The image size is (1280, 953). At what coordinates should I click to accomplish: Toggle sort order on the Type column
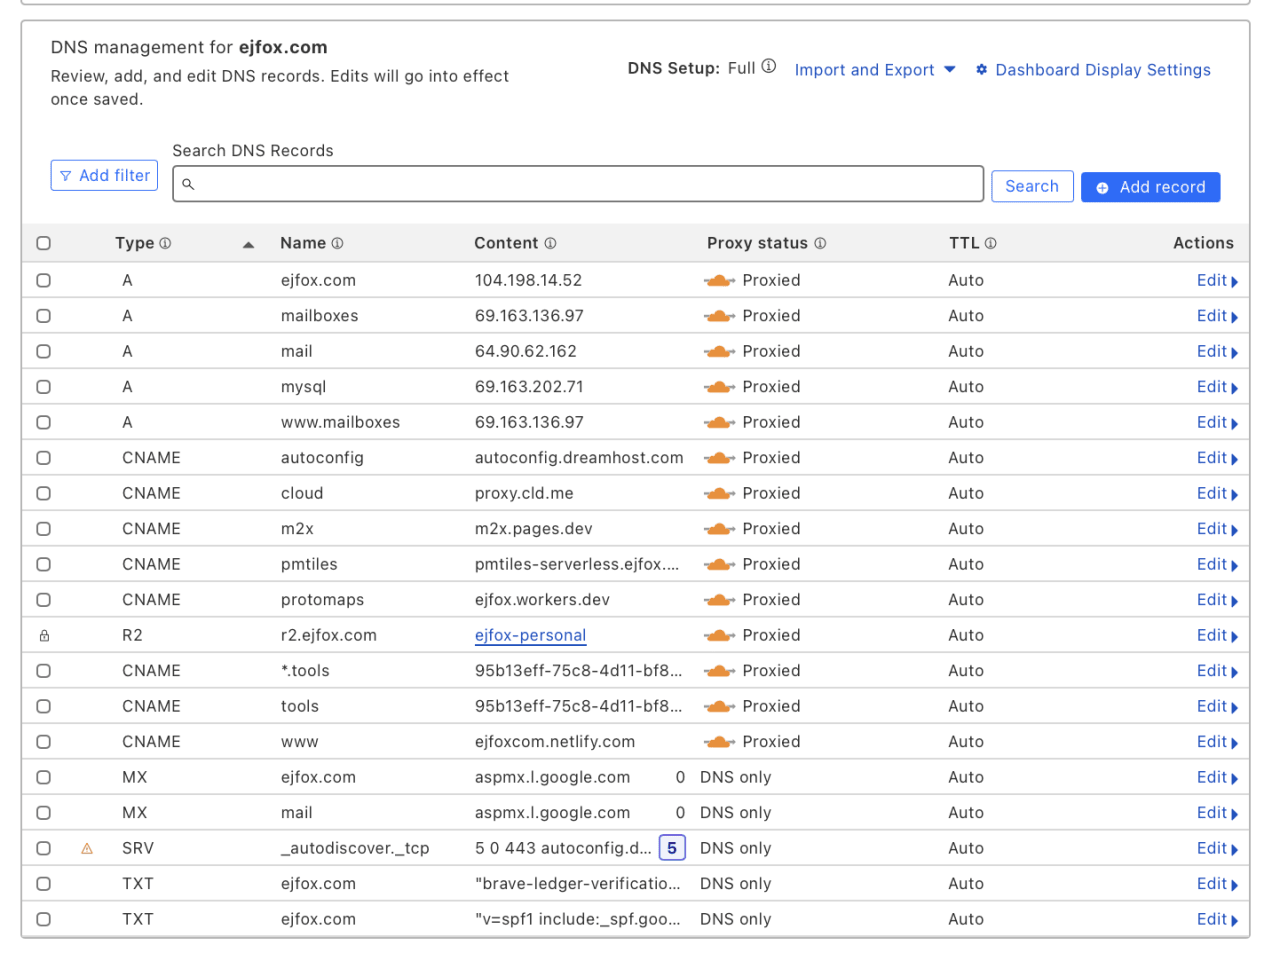pos(248,243)
